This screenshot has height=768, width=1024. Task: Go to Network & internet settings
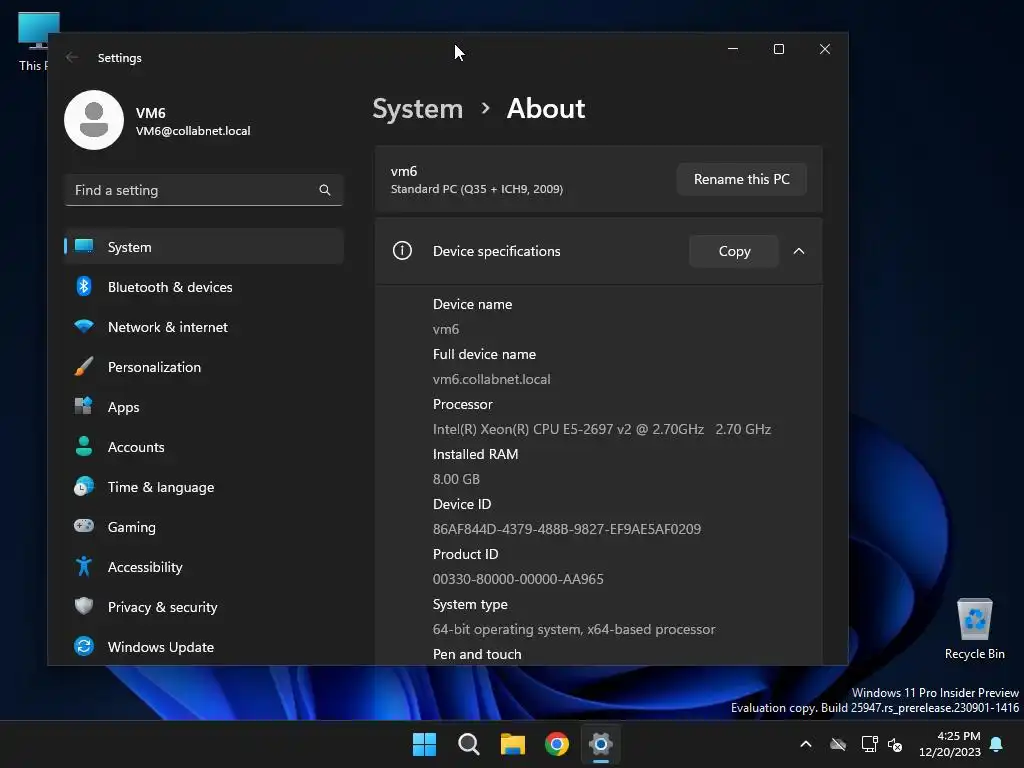204,327
